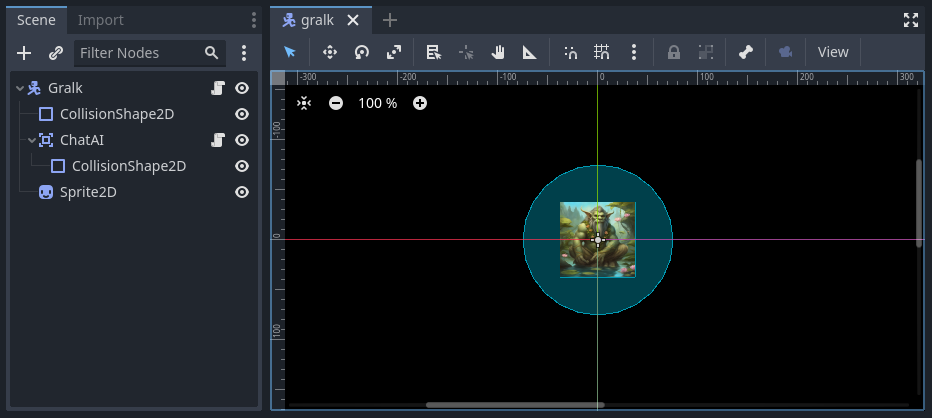The image size is (932, 418).
Task: Collapse the ChatAI node children
Action: coord(32,140)
